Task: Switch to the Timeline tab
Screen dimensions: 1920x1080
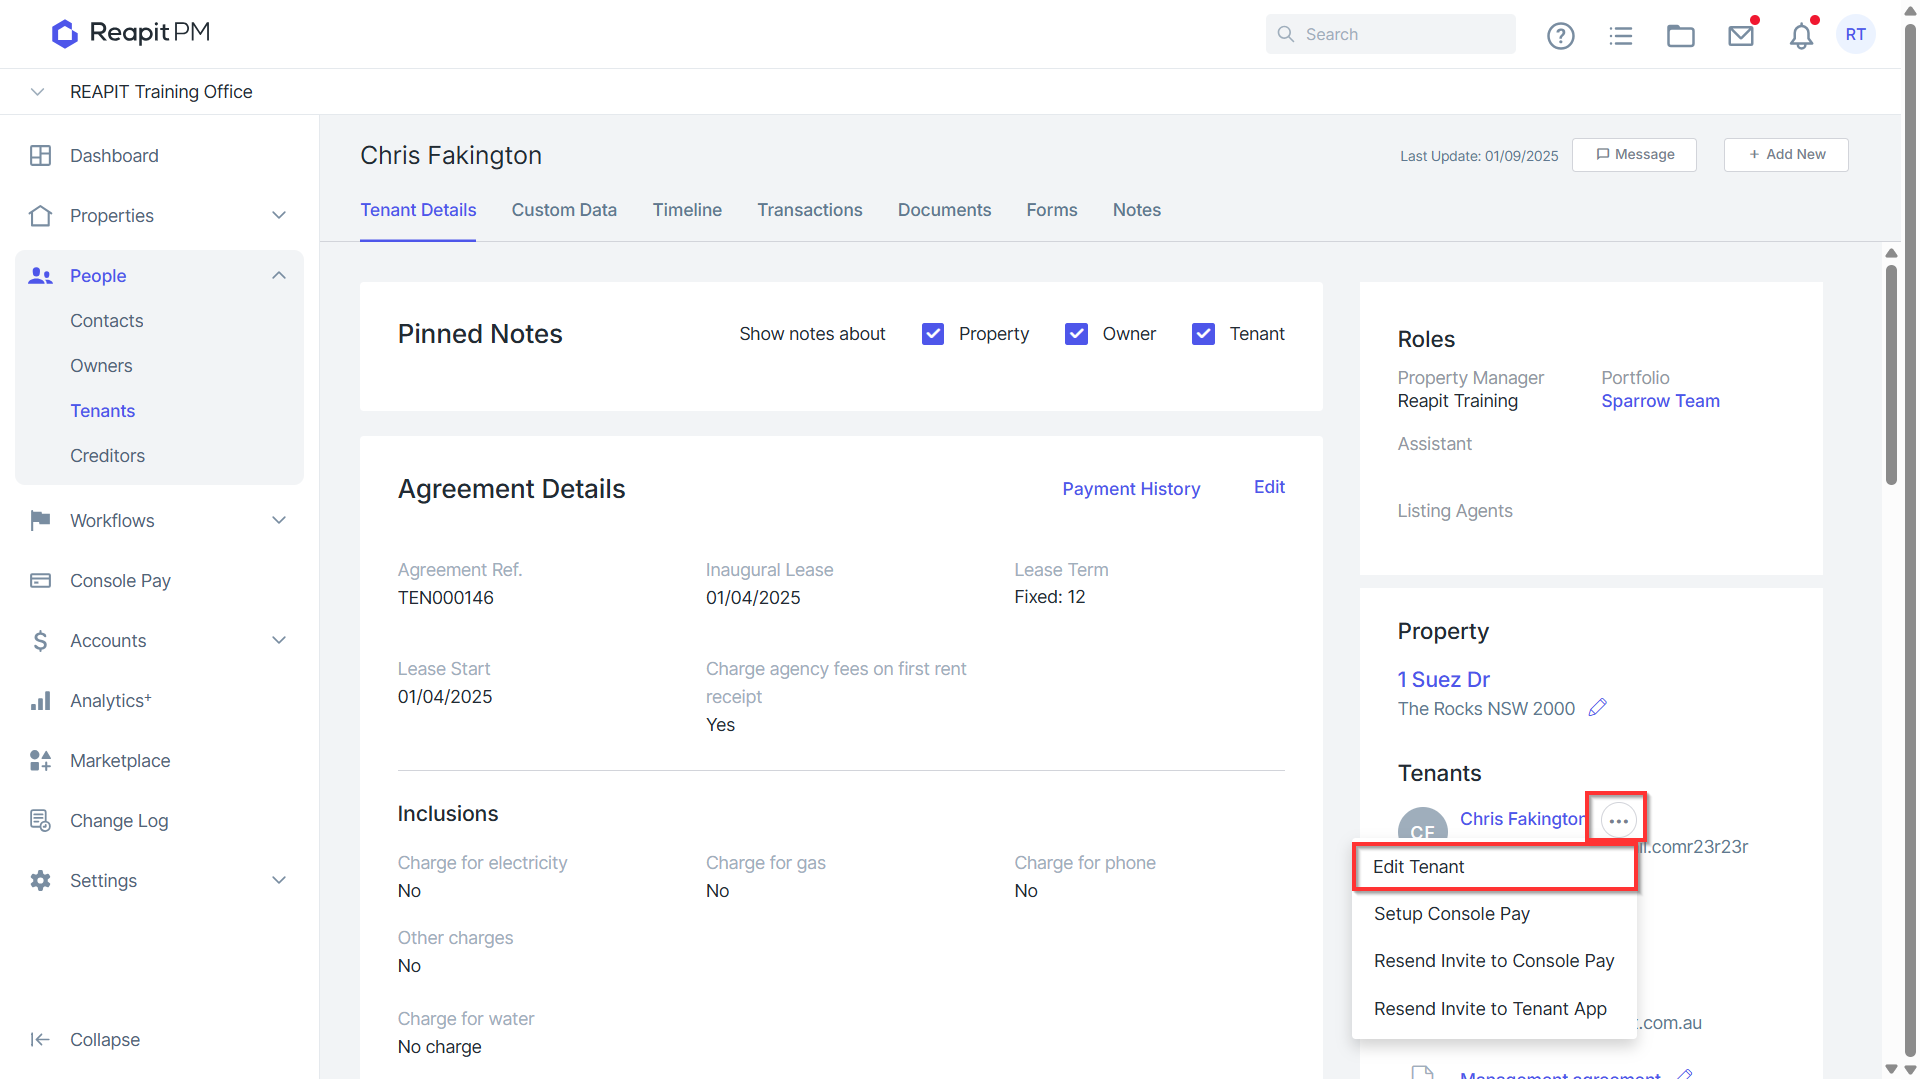Action: 687,210
